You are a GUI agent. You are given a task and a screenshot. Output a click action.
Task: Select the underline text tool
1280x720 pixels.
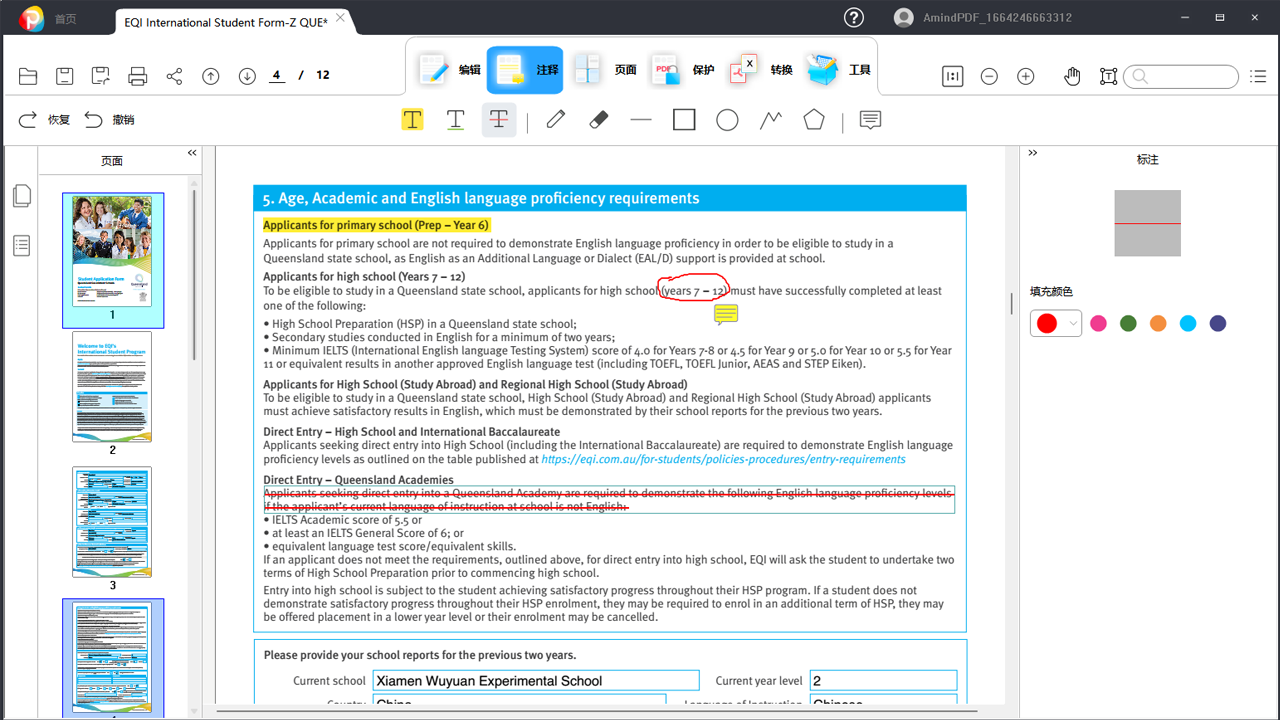[455, 120]
